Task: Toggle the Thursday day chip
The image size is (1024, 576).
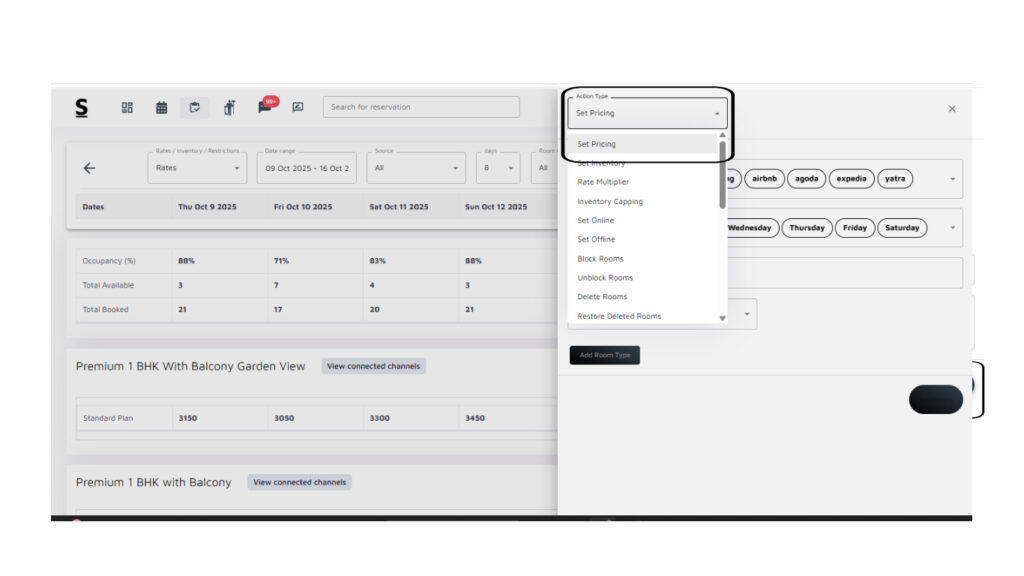Action: pyautogui.click(x=806, y=228)
